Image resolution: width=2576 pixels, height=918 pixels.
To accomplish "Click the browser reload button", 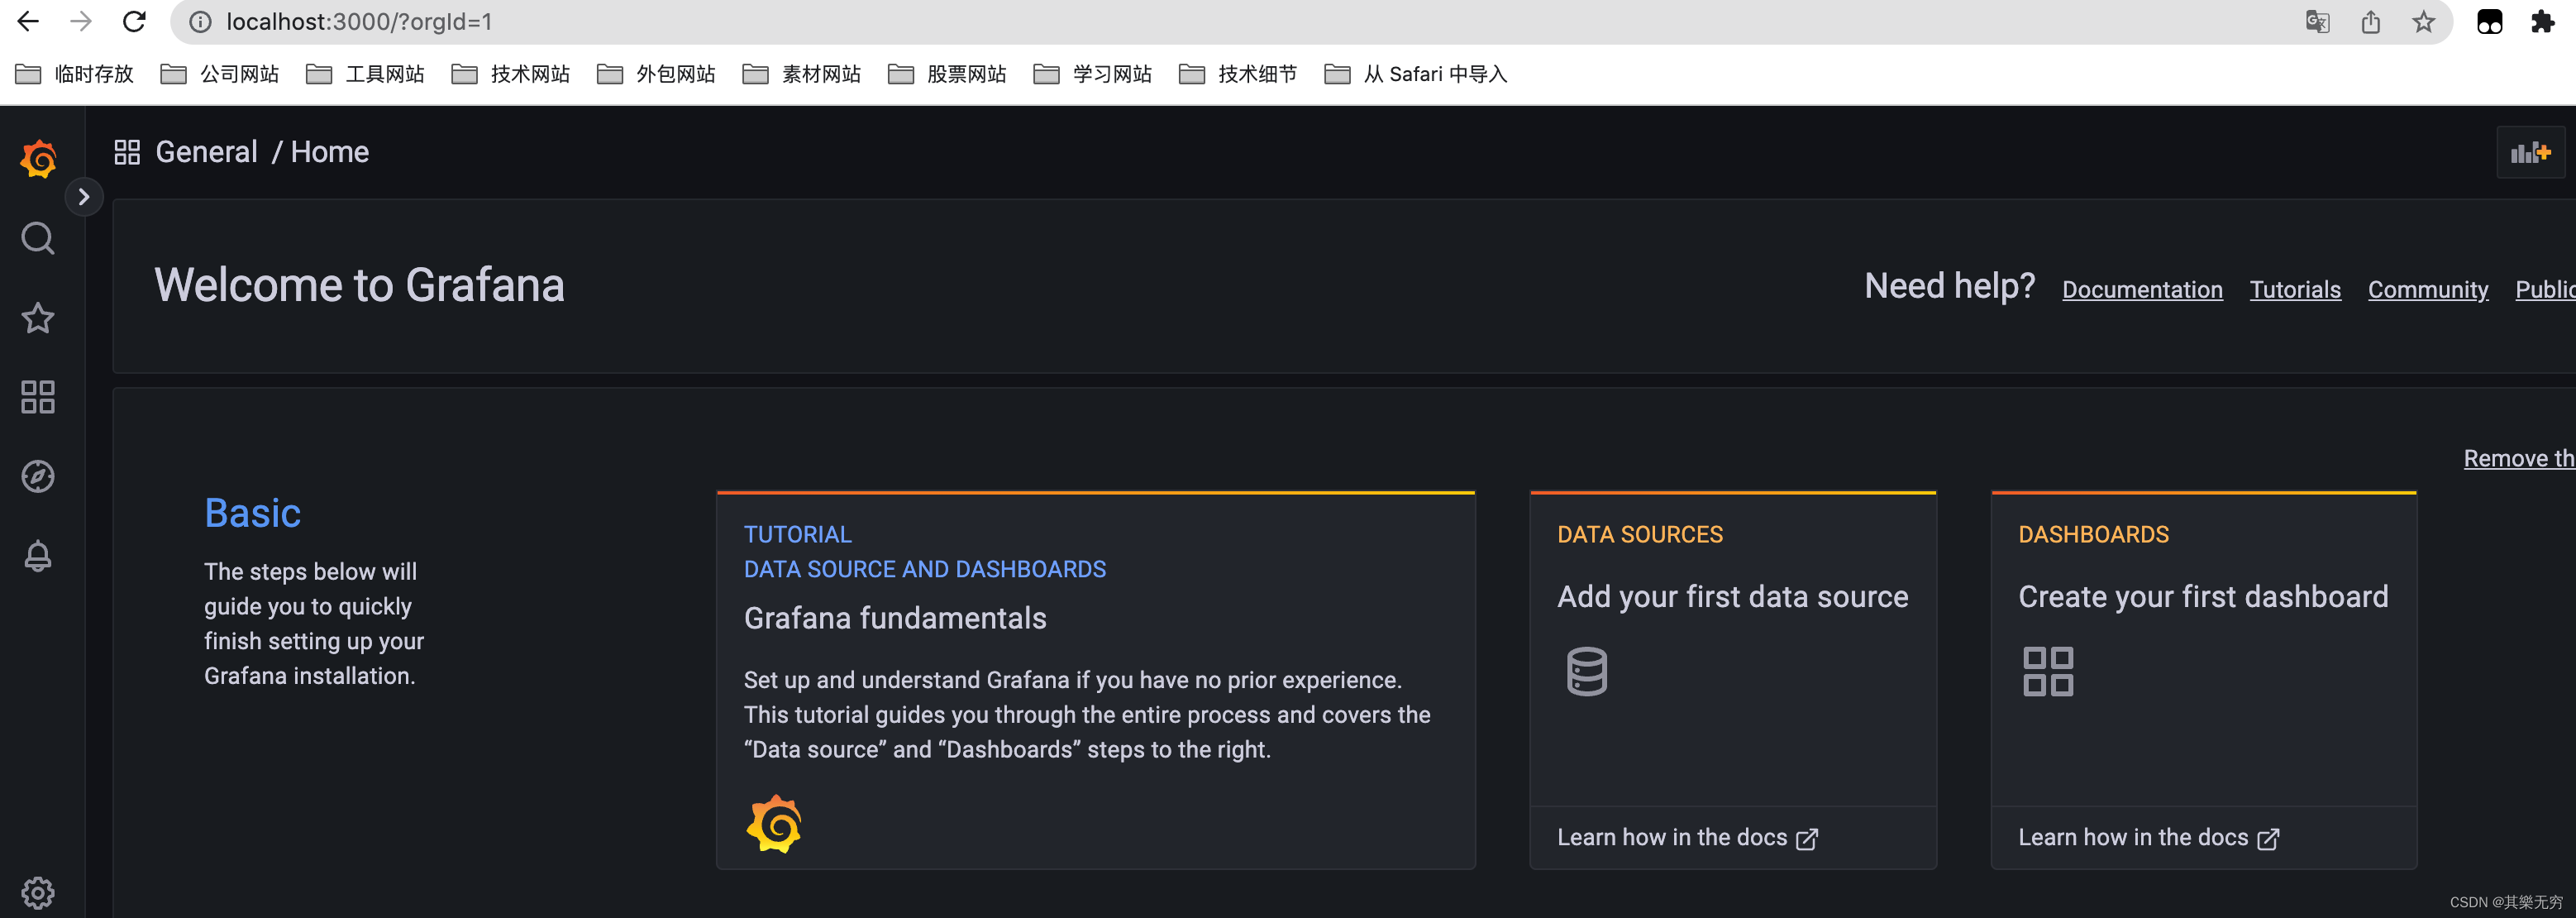I will [134, 22].
